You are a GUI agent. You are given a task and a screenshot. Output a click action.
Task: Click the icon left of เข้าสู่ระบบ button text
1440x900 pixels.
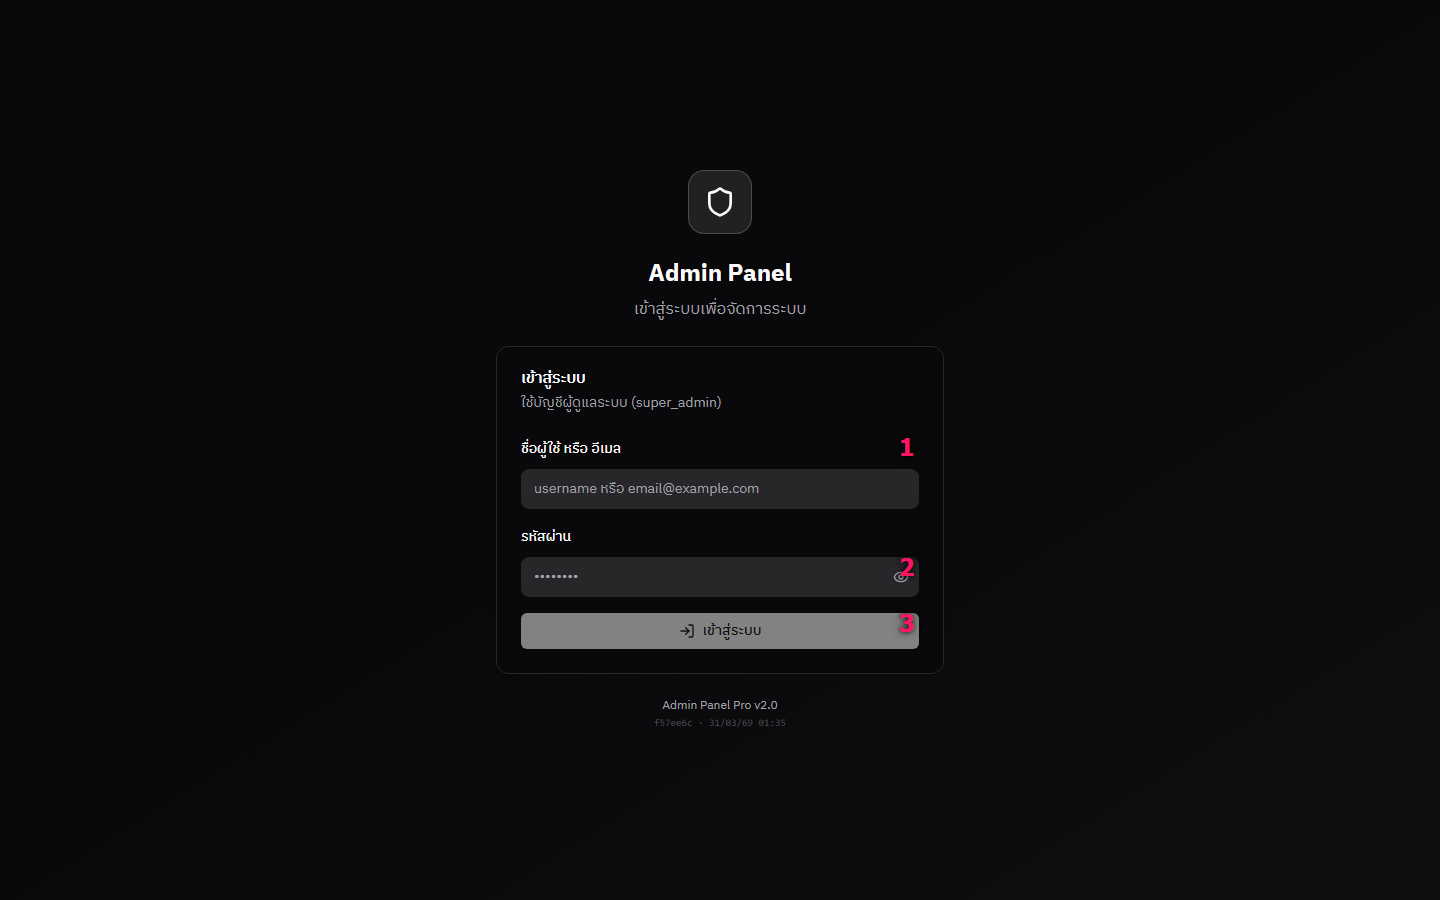pyautogui.click(x=687, y=630)
